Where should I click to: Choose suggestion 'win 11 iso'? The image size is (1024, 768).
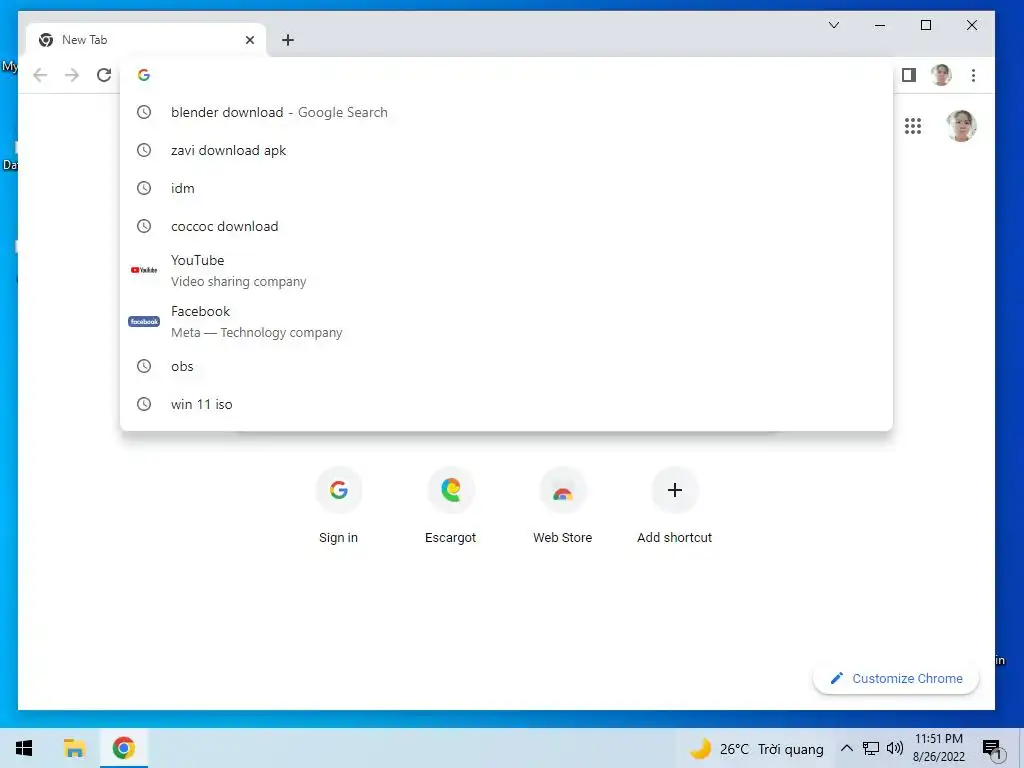point(506,404)
